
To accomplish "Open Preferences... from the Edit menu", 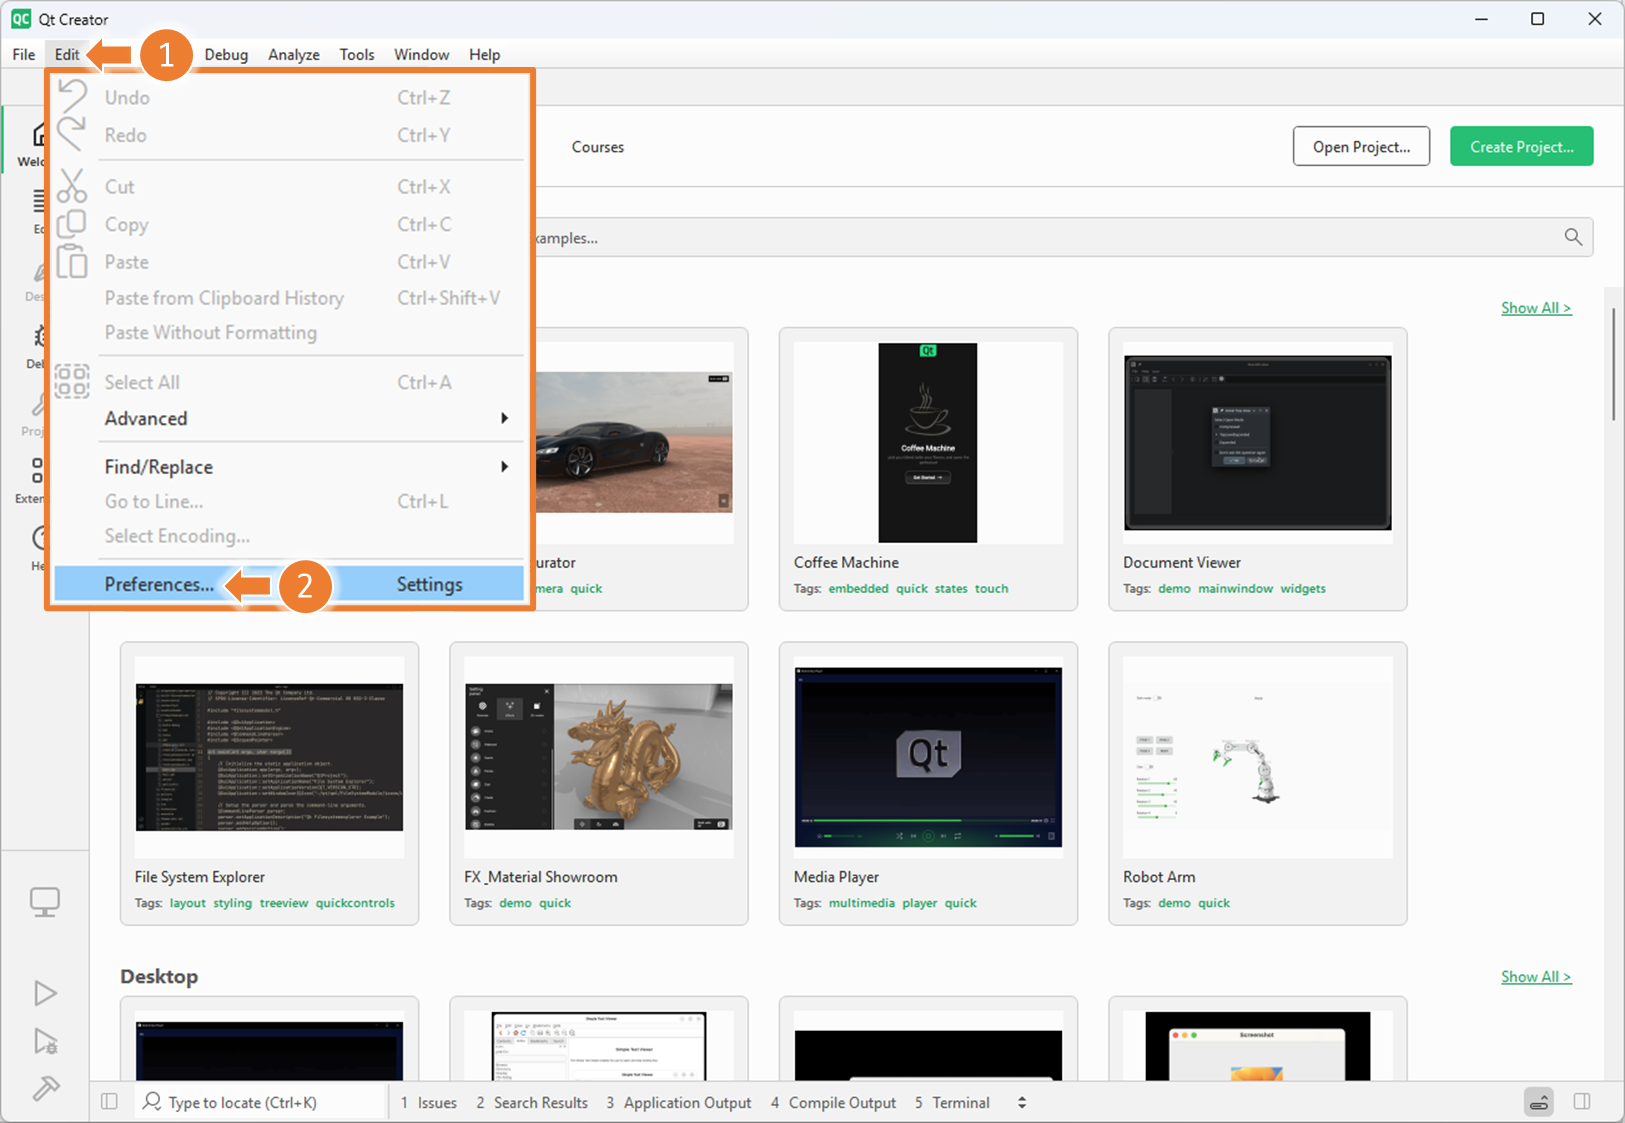I will tap(289, 584).
